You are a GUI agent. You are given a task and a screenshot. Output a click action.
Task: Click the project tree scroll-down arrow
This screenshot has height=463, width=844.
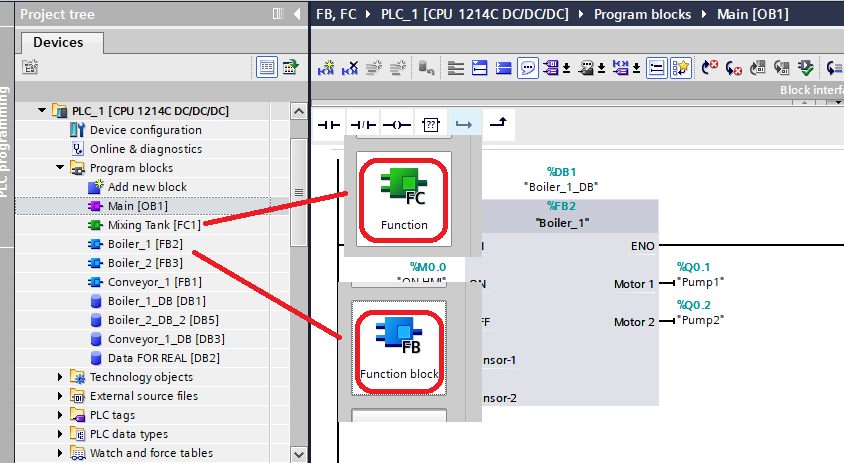pos(299,454)
